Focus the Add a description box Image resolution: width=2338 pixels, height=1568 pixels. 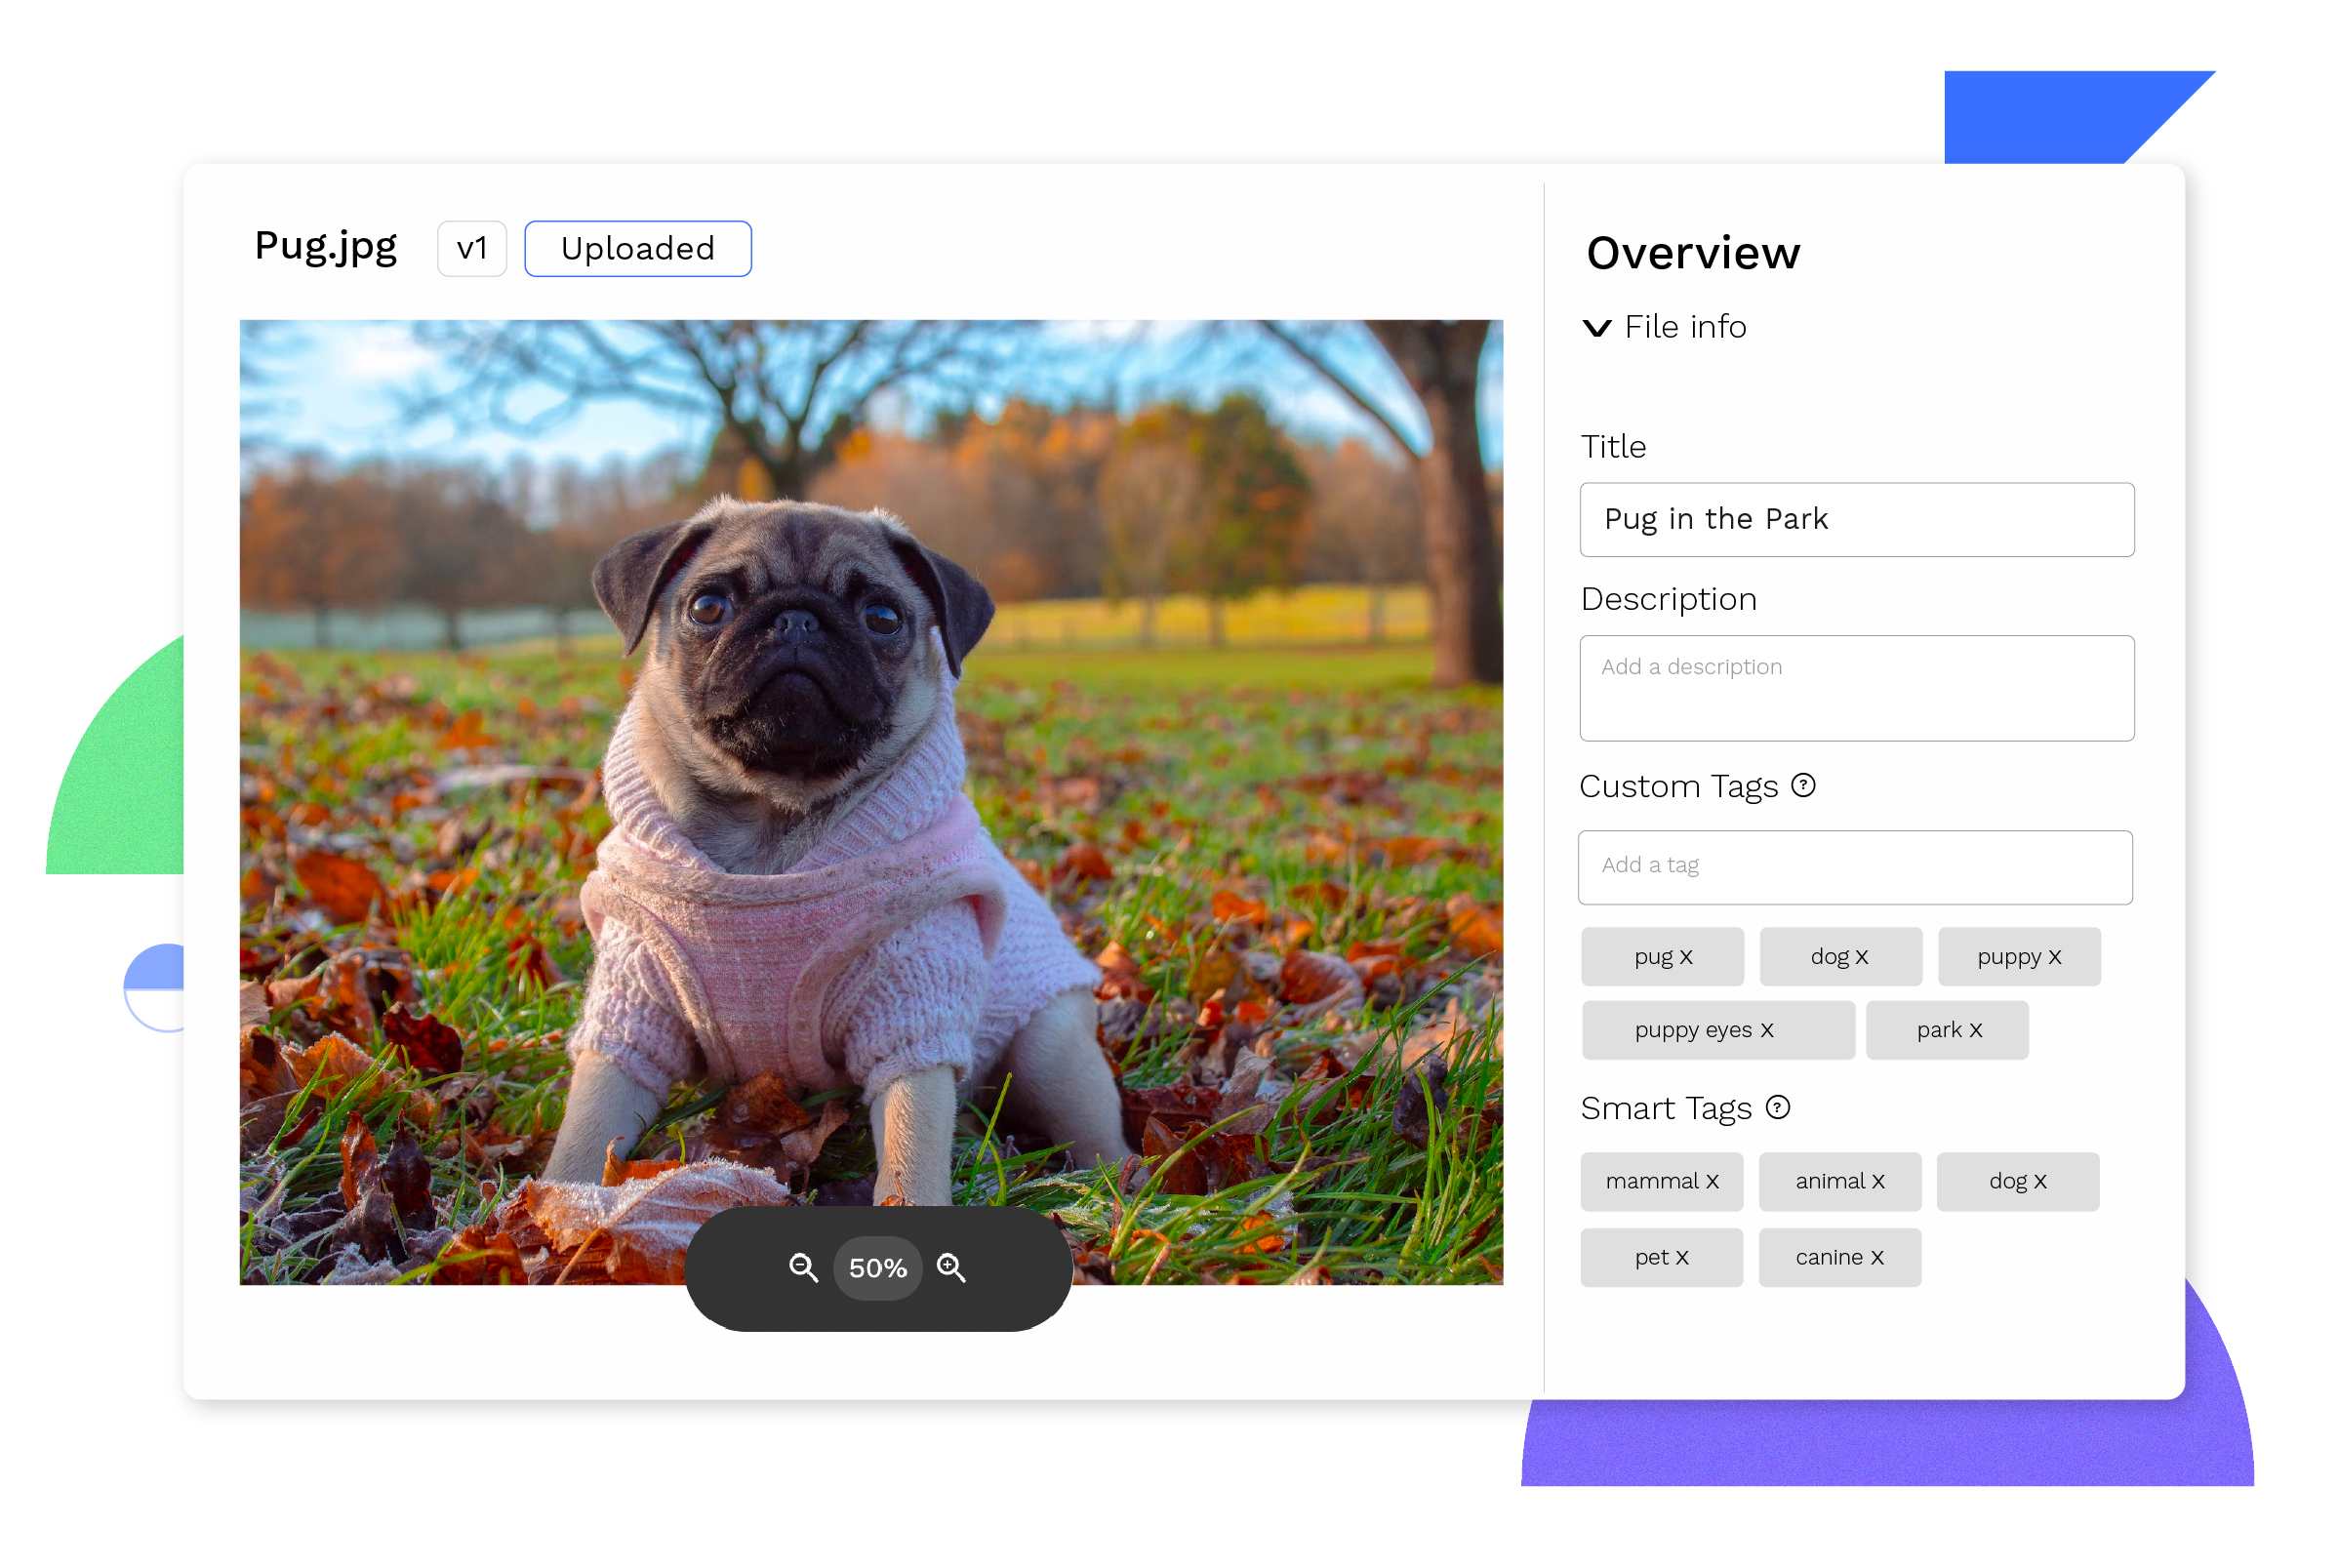pos(1856,688)
